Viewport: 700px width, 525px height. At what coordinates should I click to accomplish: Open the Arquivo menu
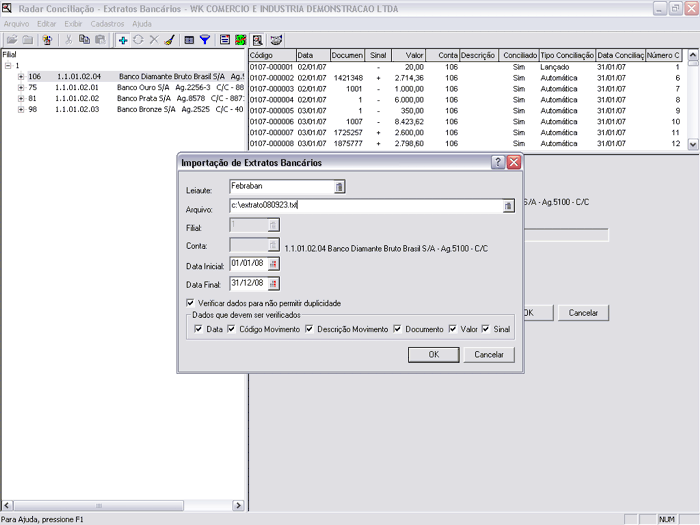[17, 22]
